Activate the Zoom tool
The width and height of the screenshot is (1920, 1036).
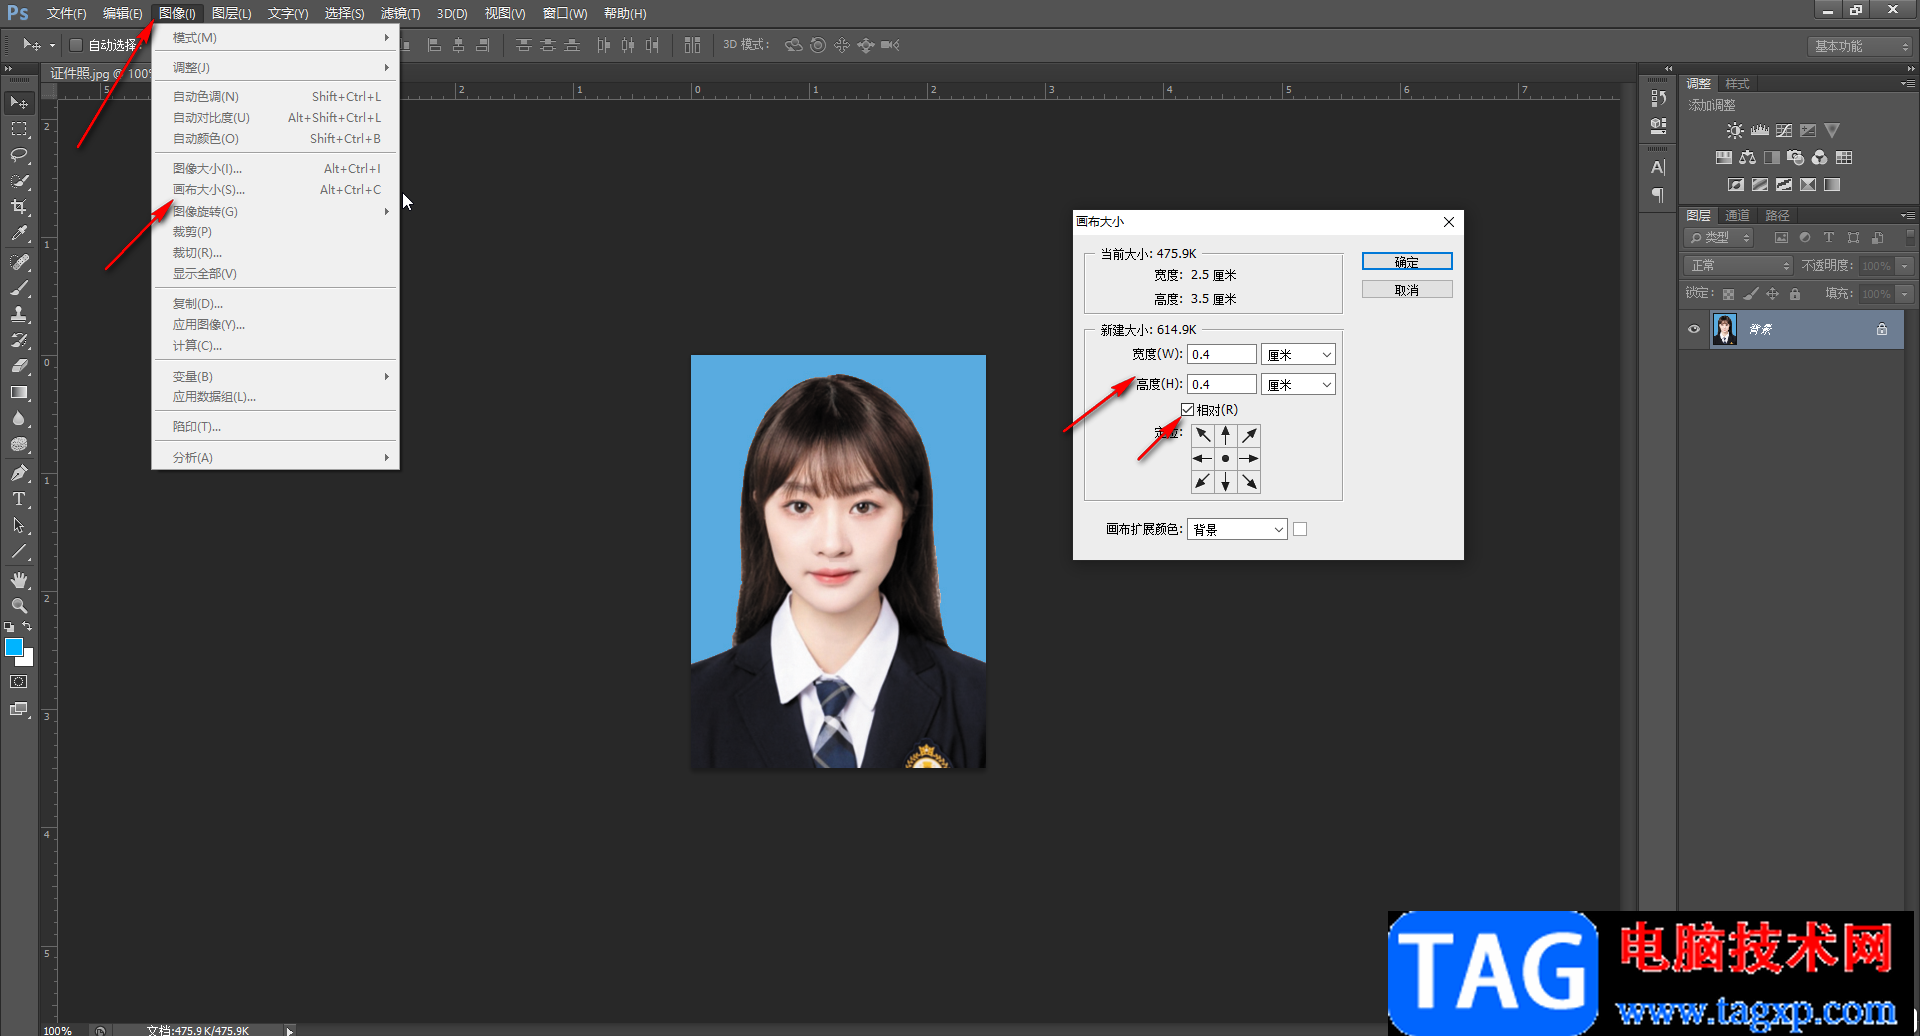(x=19, y=606)
